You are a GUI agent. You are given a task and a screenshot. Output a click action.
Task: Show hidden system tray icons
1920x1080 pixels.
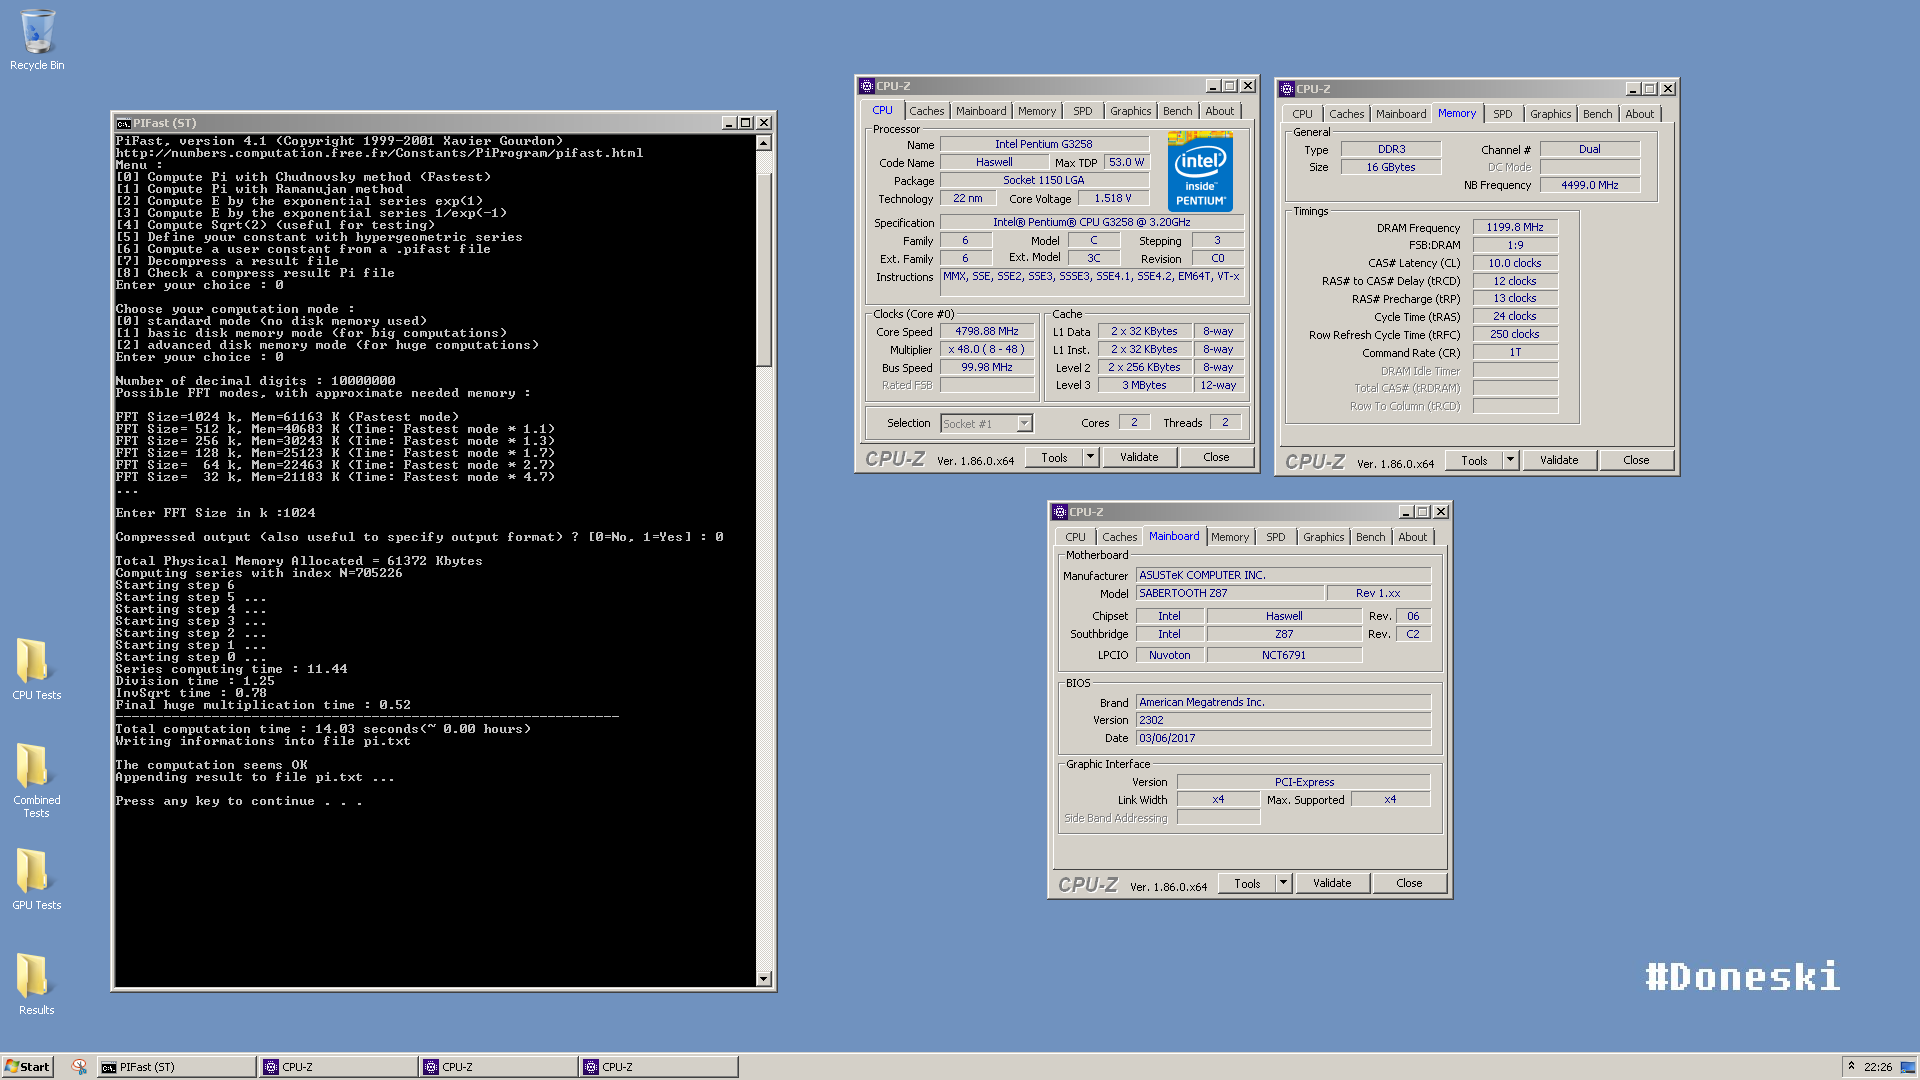pos(1851,1066)
